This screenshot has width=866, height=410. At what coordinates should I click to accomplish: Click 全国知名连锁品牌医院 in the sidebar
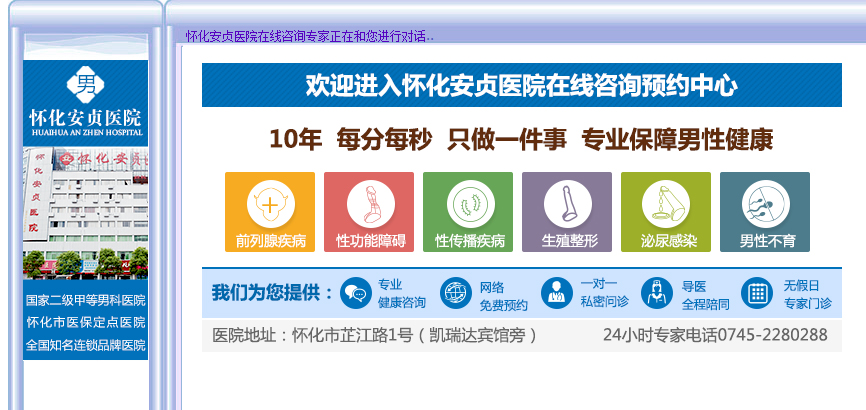click(x=86, y=345)
